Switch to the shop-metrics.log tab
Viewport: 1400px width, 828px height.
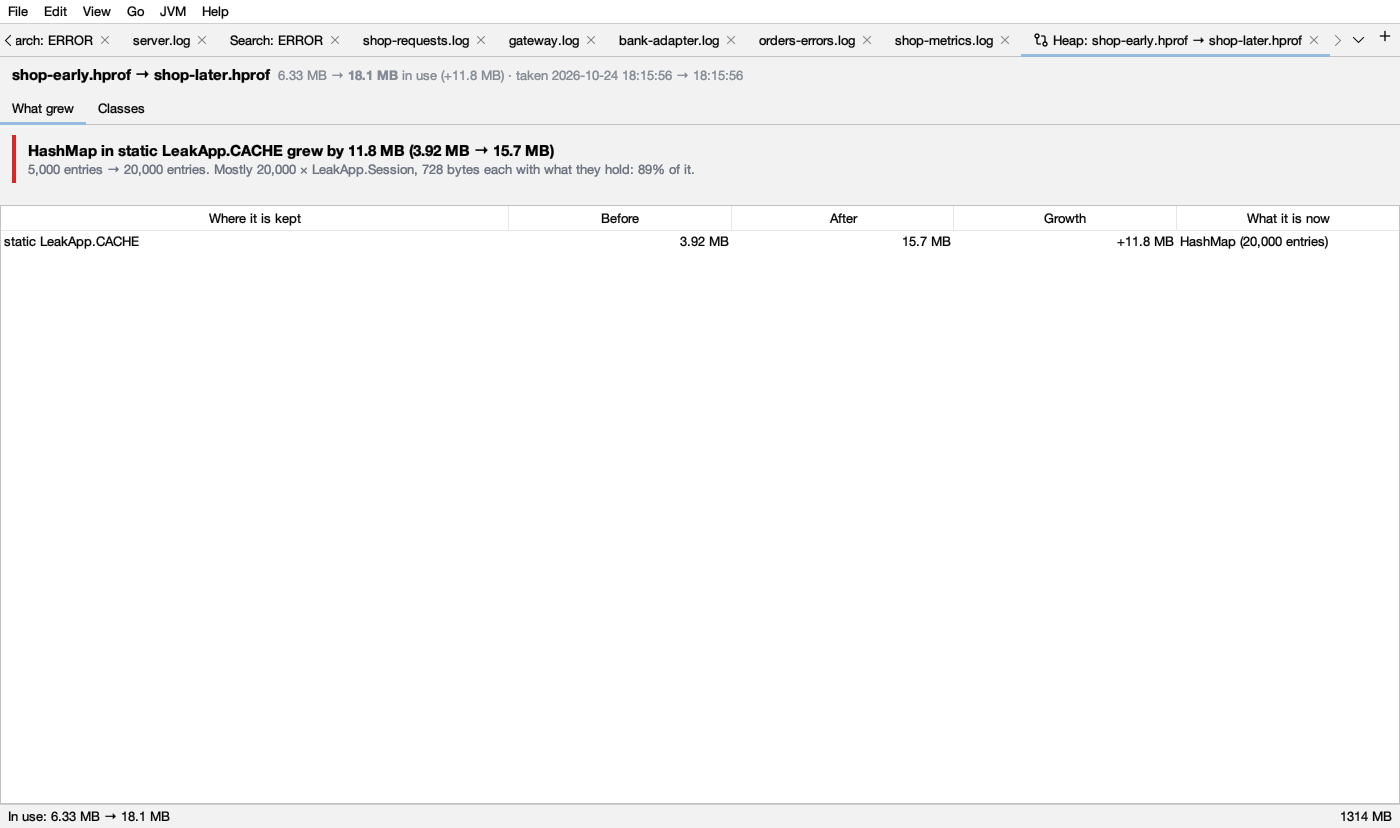pyautogui.click(x=944, y=40)
